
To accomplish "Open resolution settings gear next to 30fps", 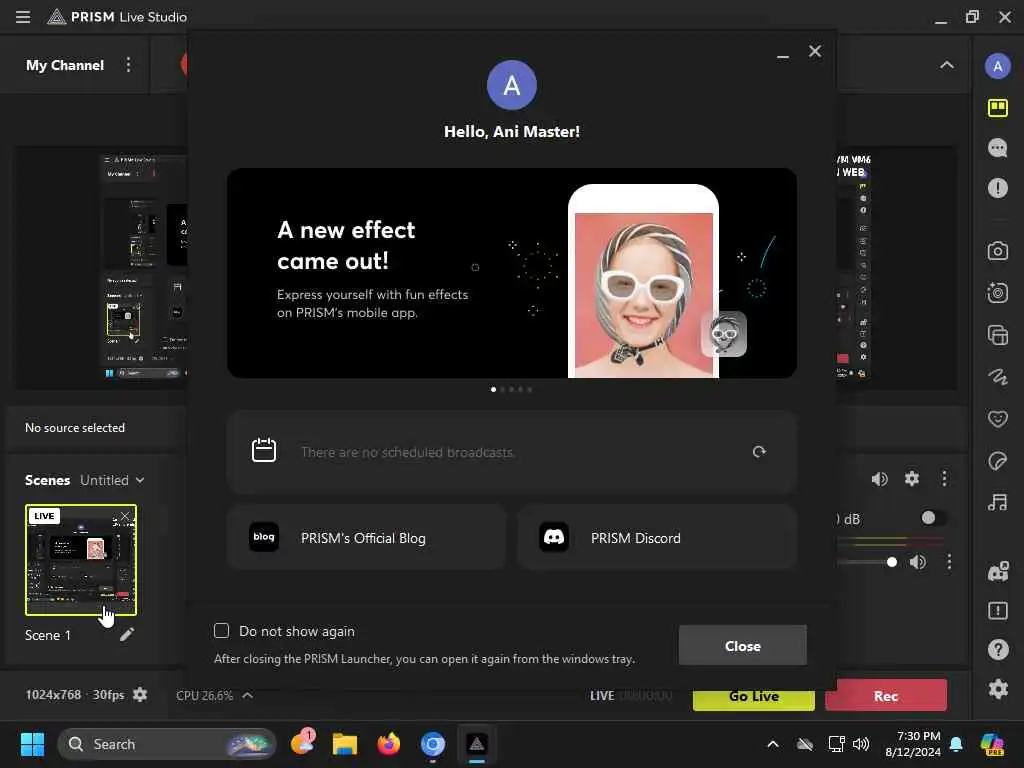I will [x=140, y=695].
